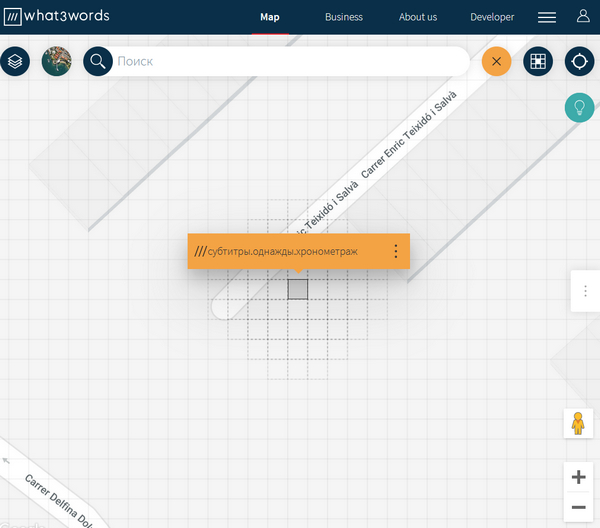Click the lightbulb tips button
This screenshot has width=600, height=528.
(x=579, y=107)
